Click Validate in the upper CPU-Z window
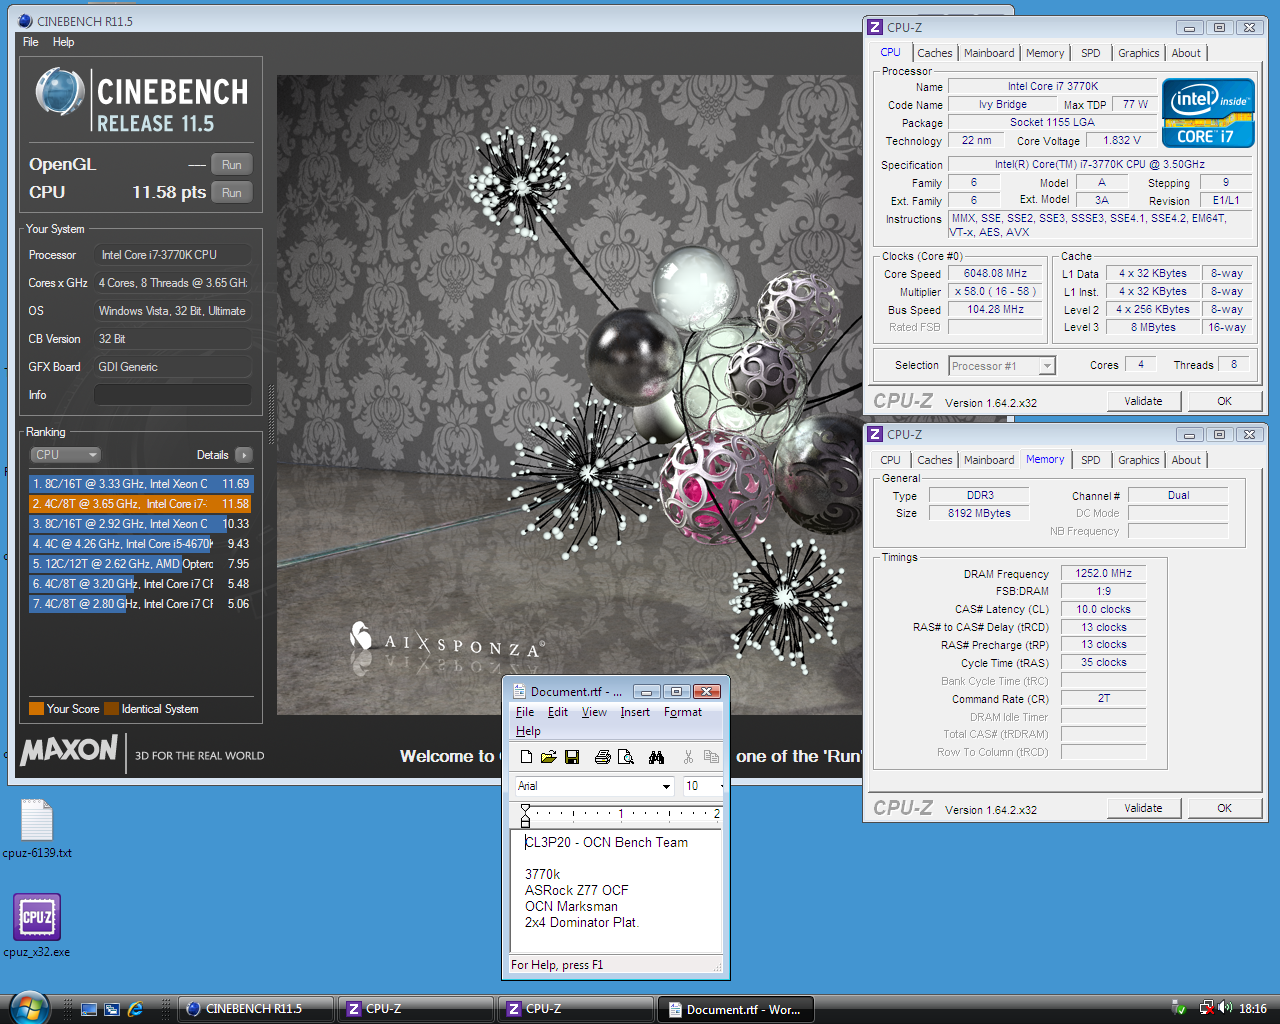1280x1024 pixels. click(1143, 401)
